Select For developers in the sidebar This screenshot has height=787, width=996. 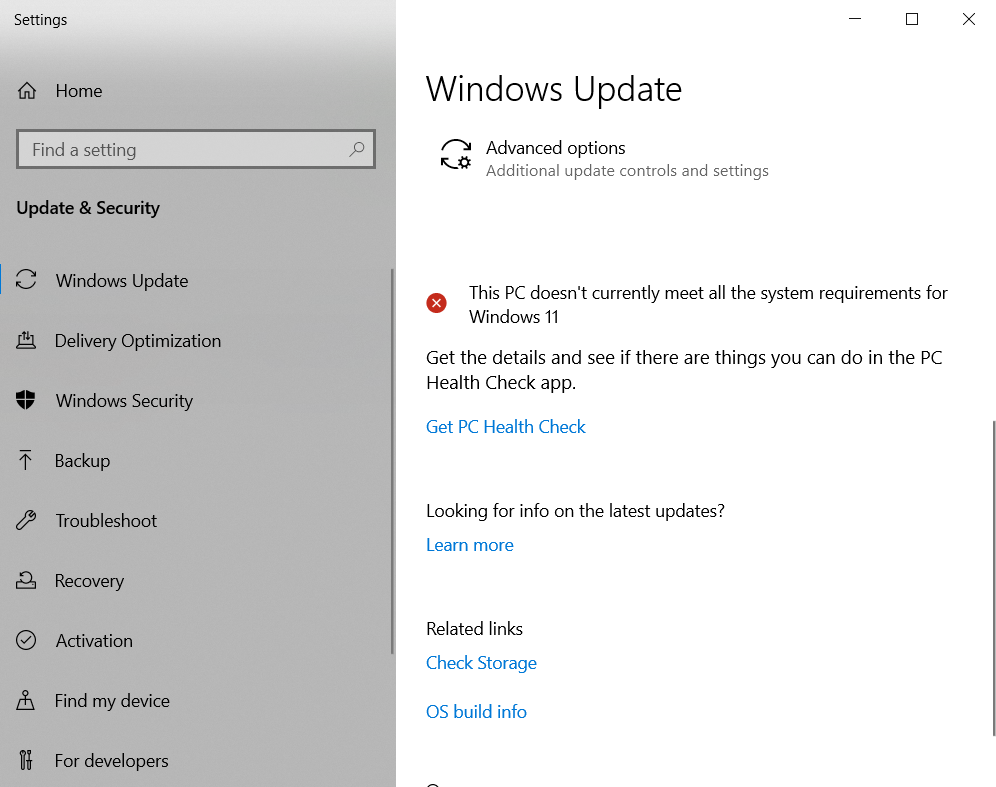tap(111, 760)
